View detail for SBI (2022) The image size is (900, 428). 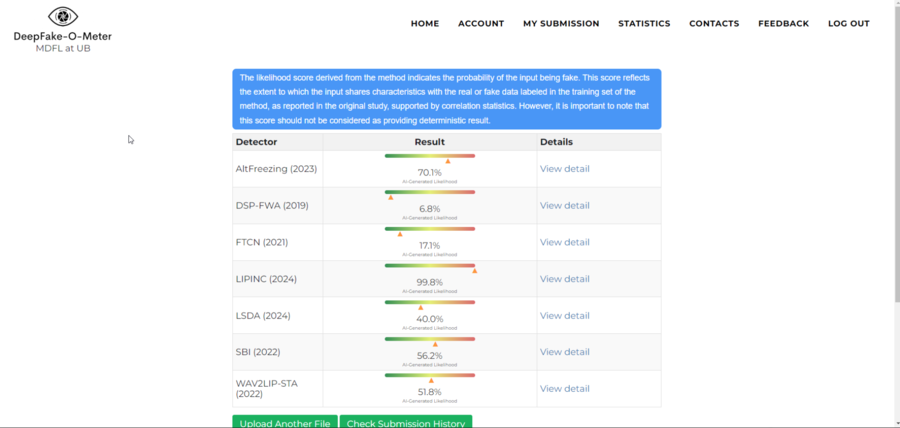click(x=564, y=352)
